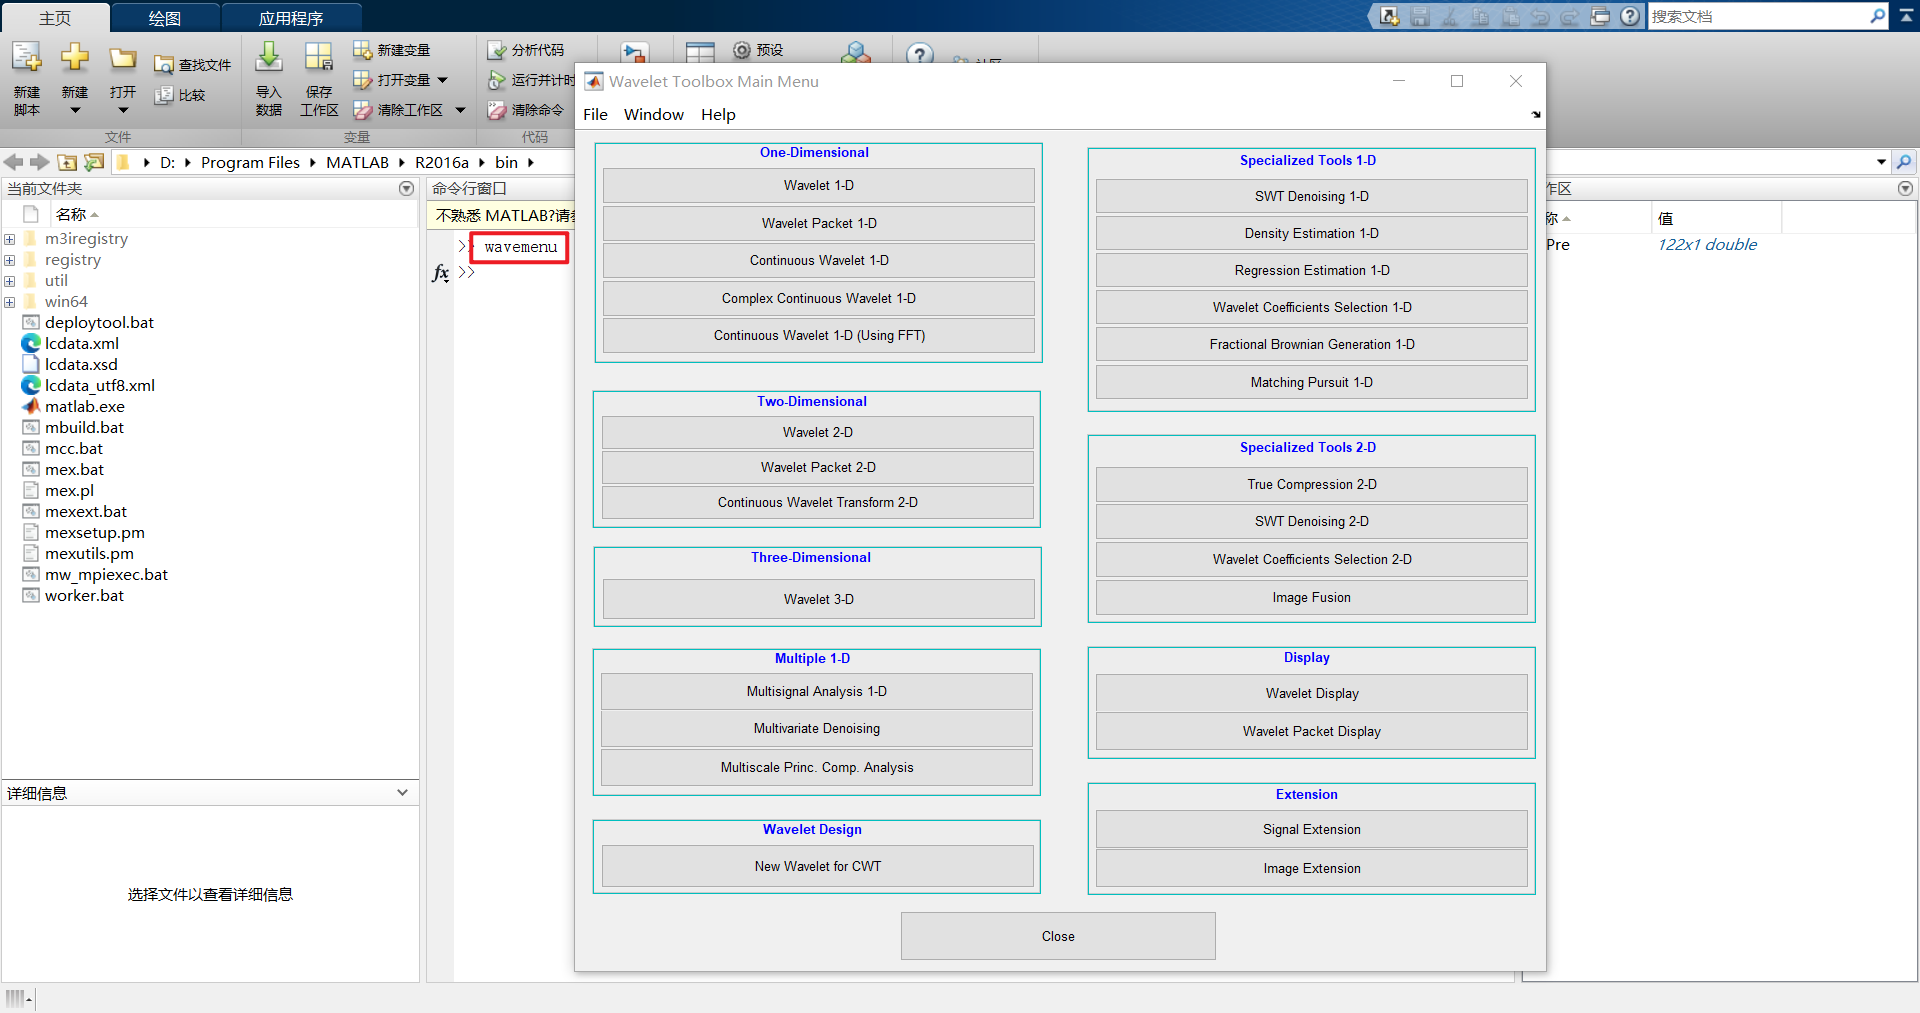
Task: Click the Find Files (查找文件) icon
Action: (x=164, y=65)
